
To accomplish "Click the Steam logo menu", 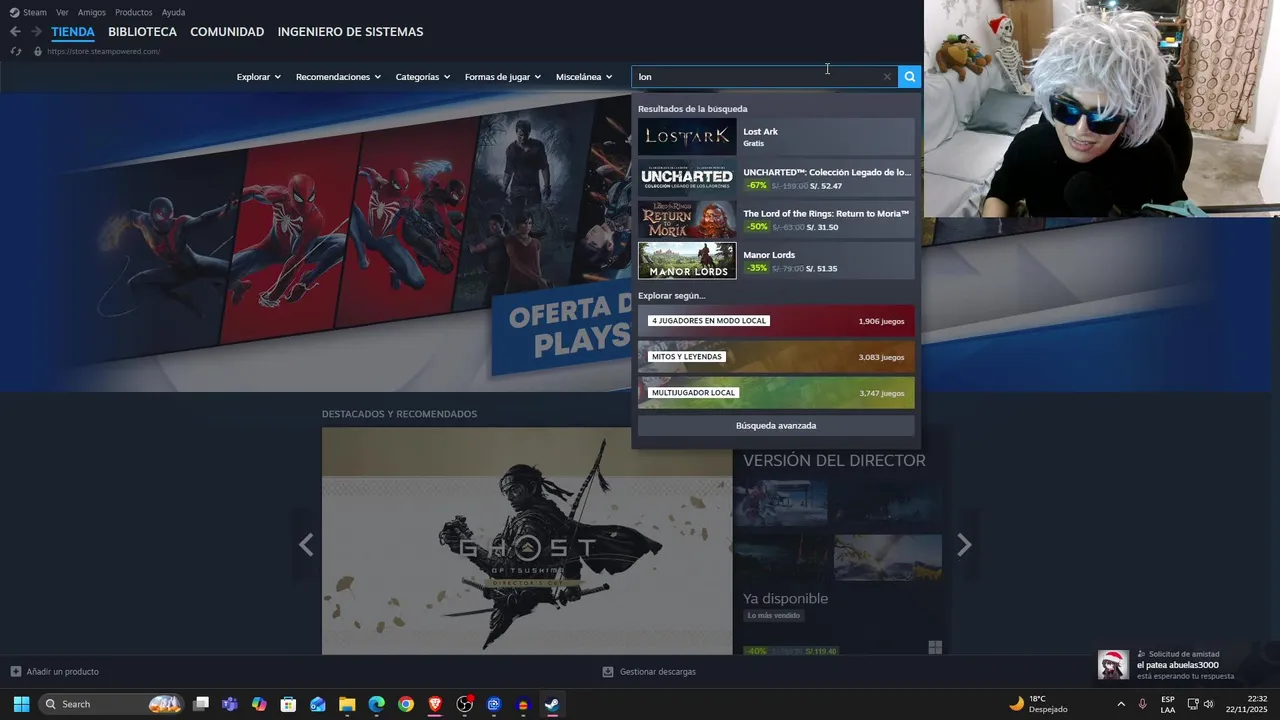I will pos(28,12).
